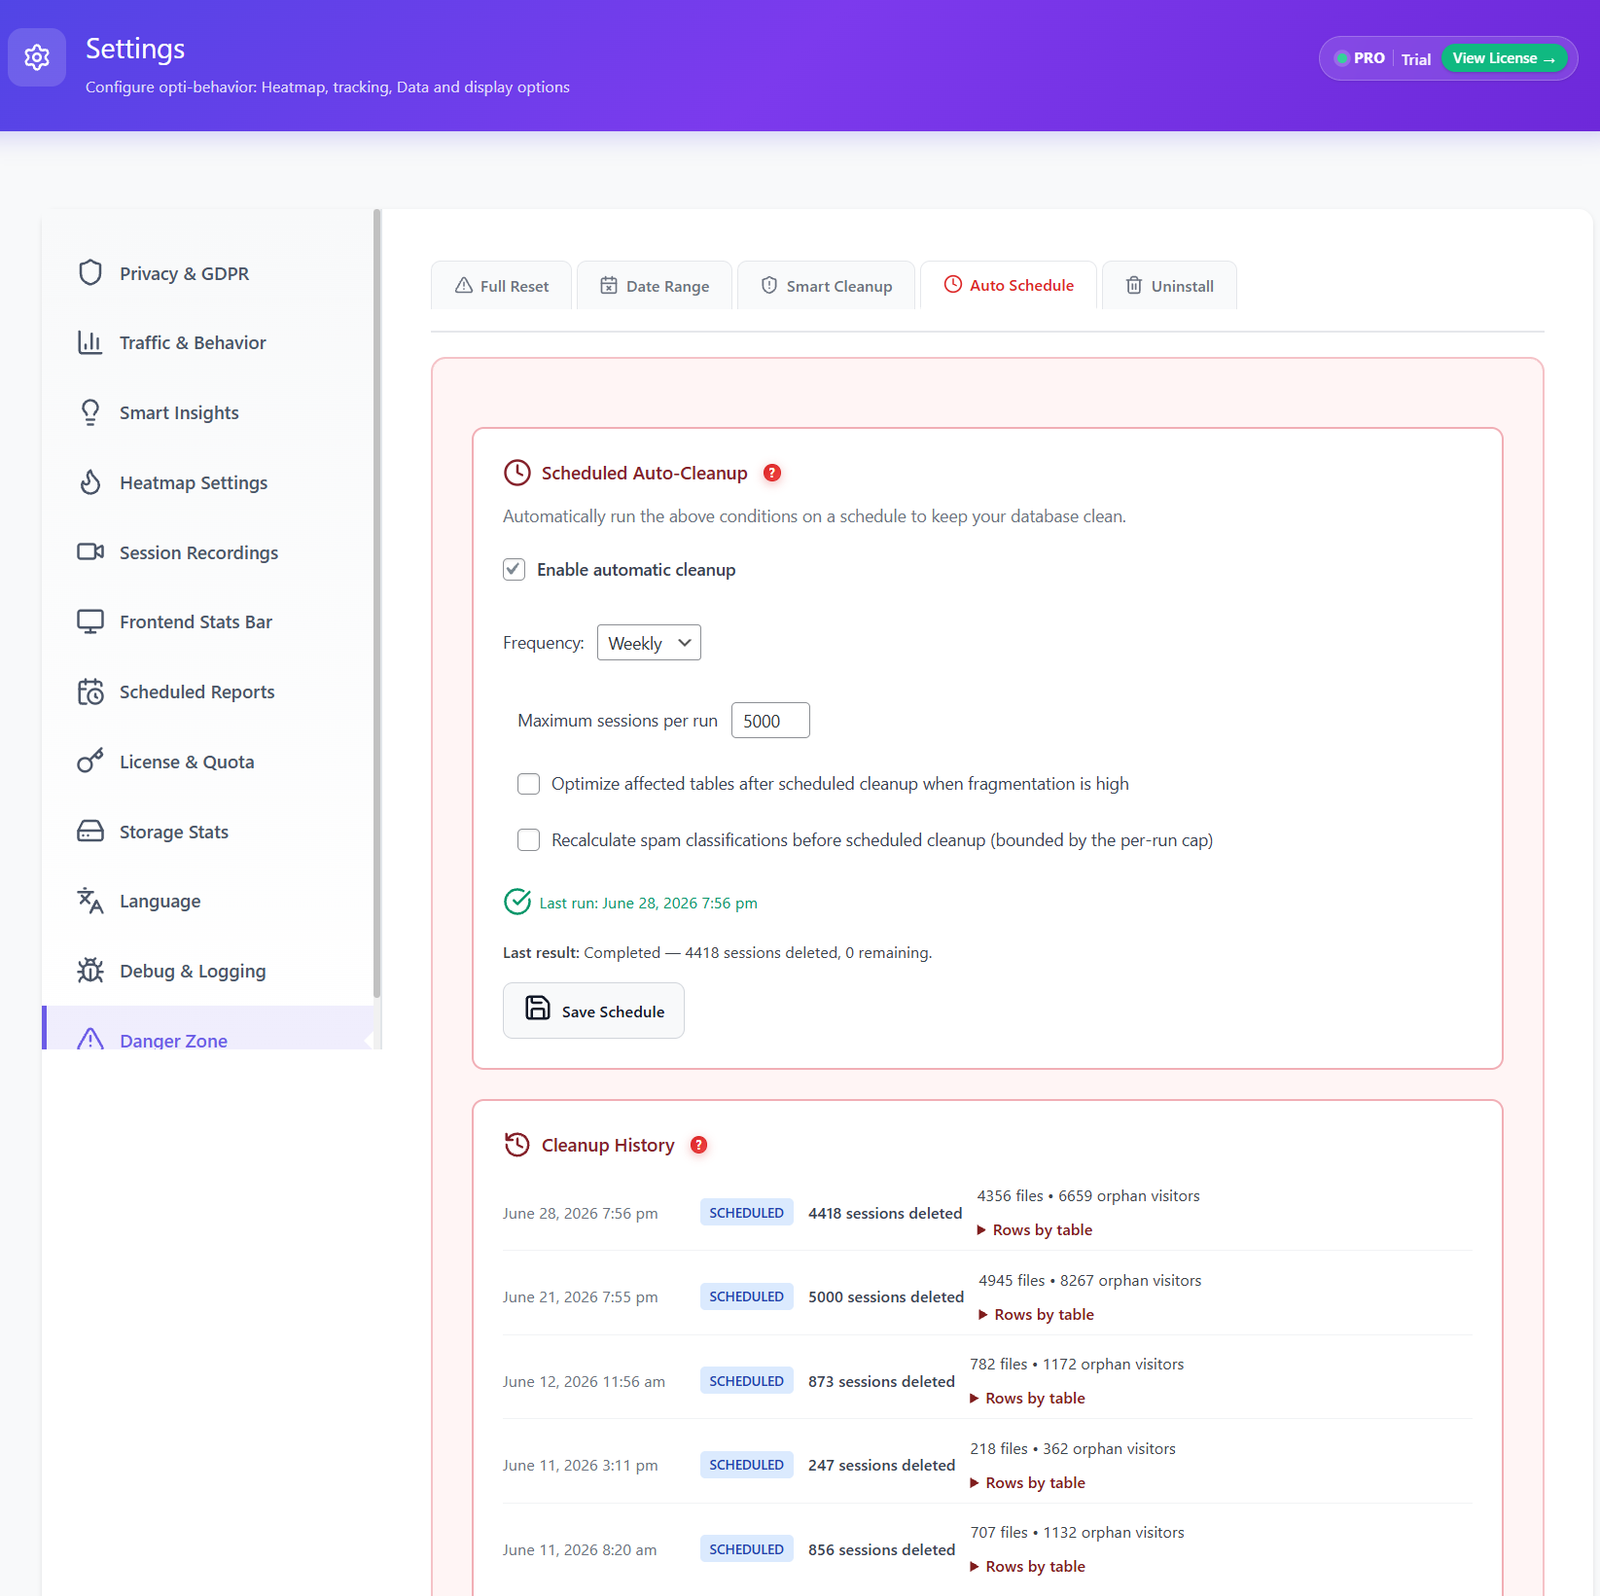This screenshot has height=1596, width=1600.
Task: Expand Rows by table for June 12 entry
Action: 1028,1398
